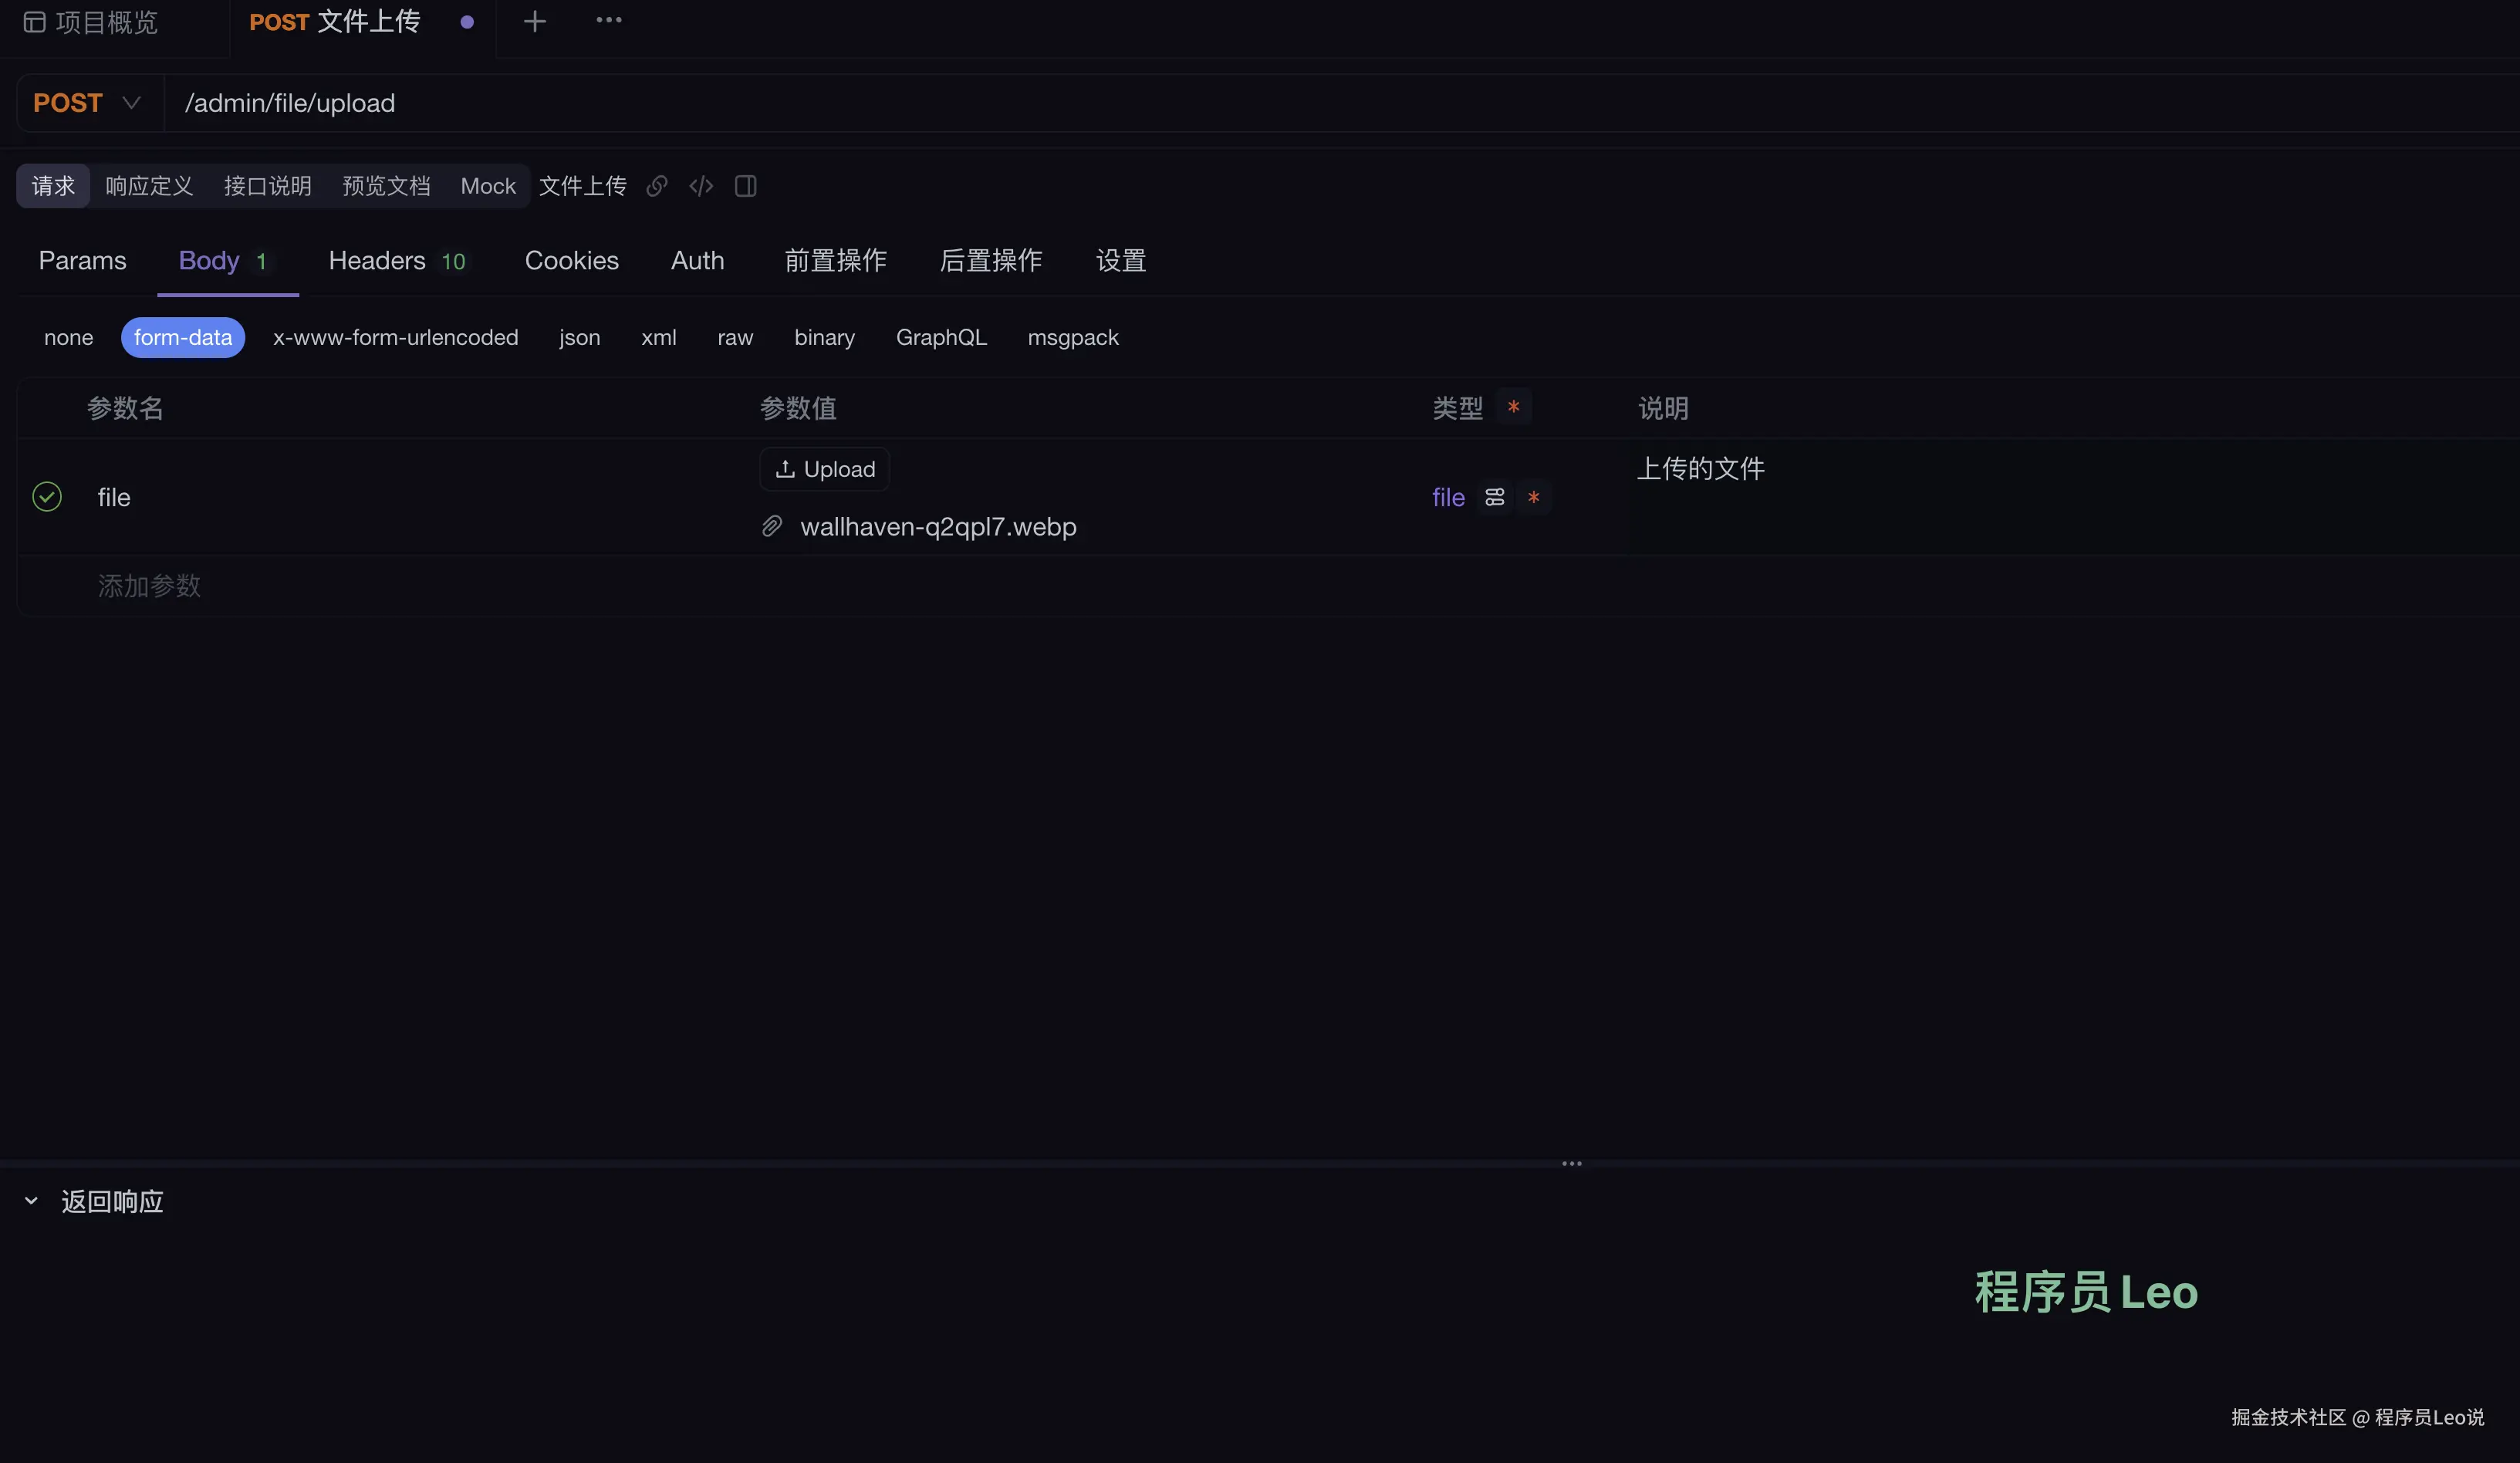Click the paperclip icon next to wallhaven file
2520x1463 pixels.
tap(771, 526)
